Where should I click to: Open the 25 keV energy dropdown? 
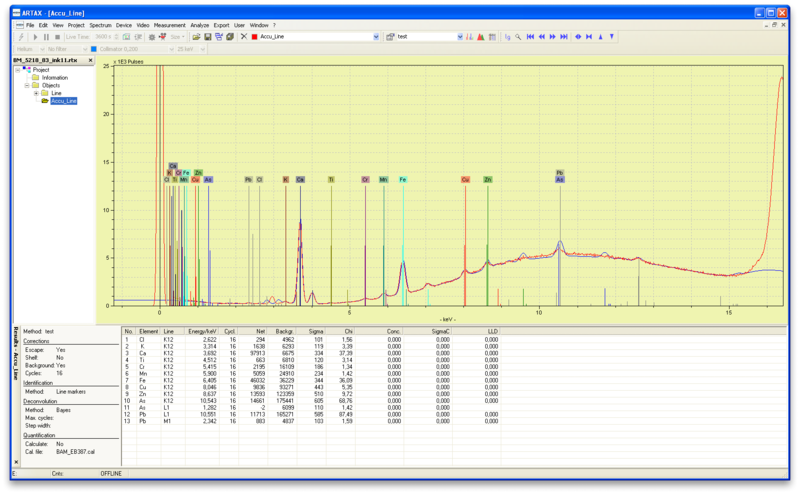(203, 49)
